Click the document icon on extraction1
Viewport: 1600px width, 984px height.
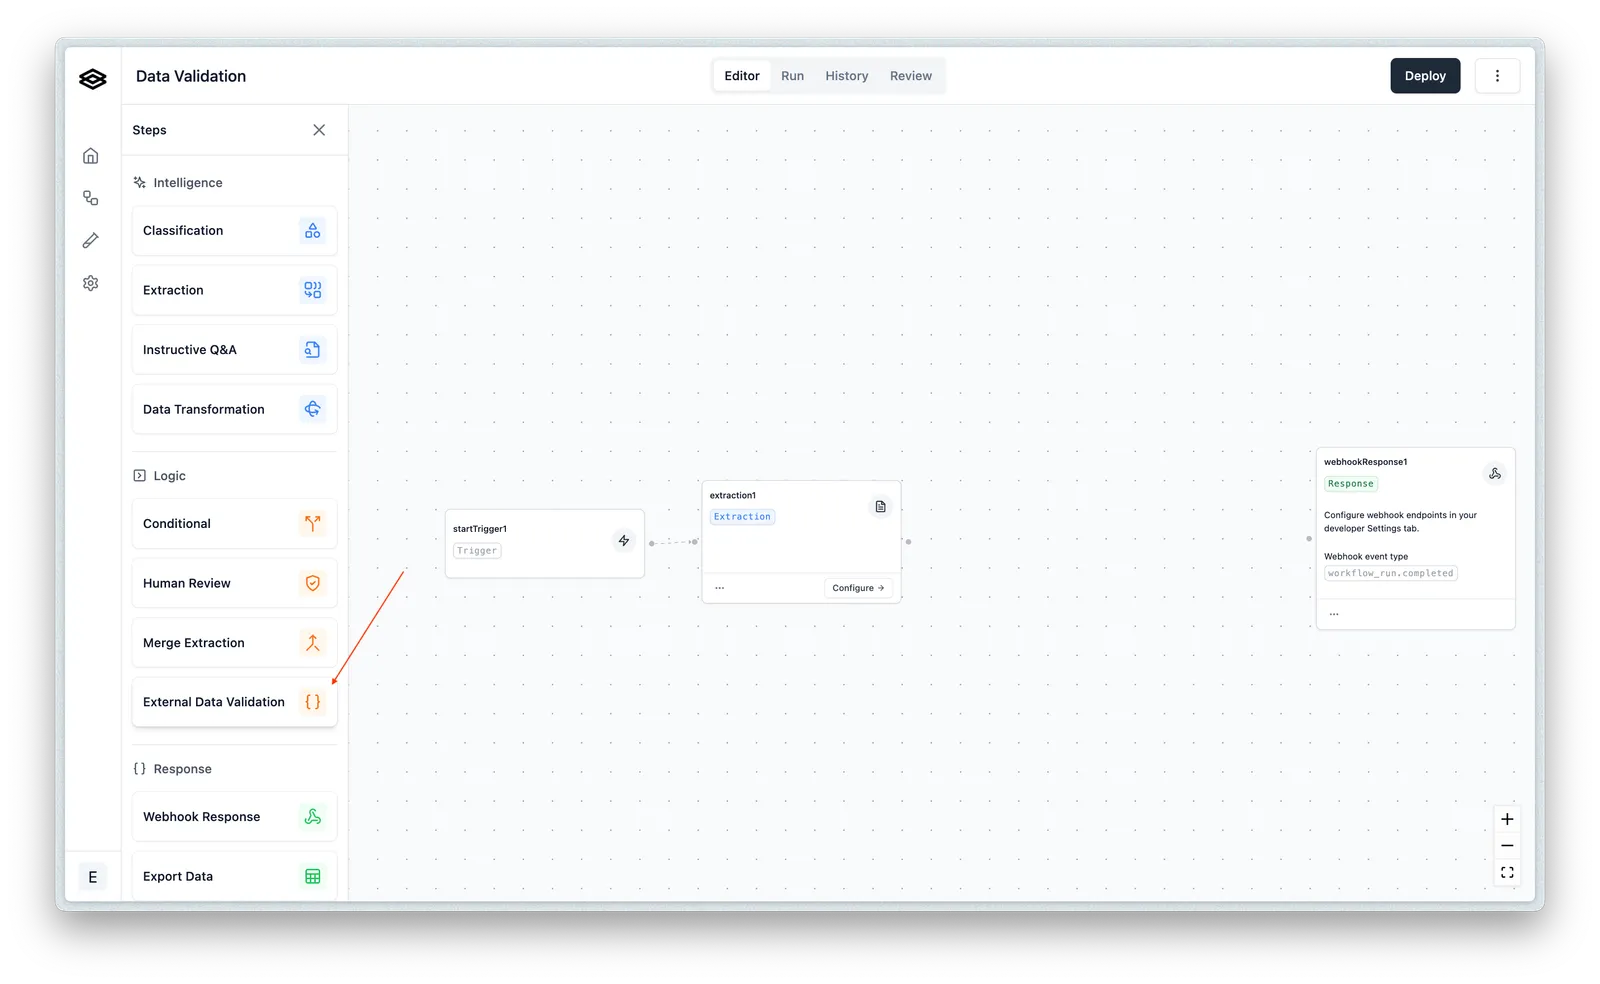tap(881, 507)
